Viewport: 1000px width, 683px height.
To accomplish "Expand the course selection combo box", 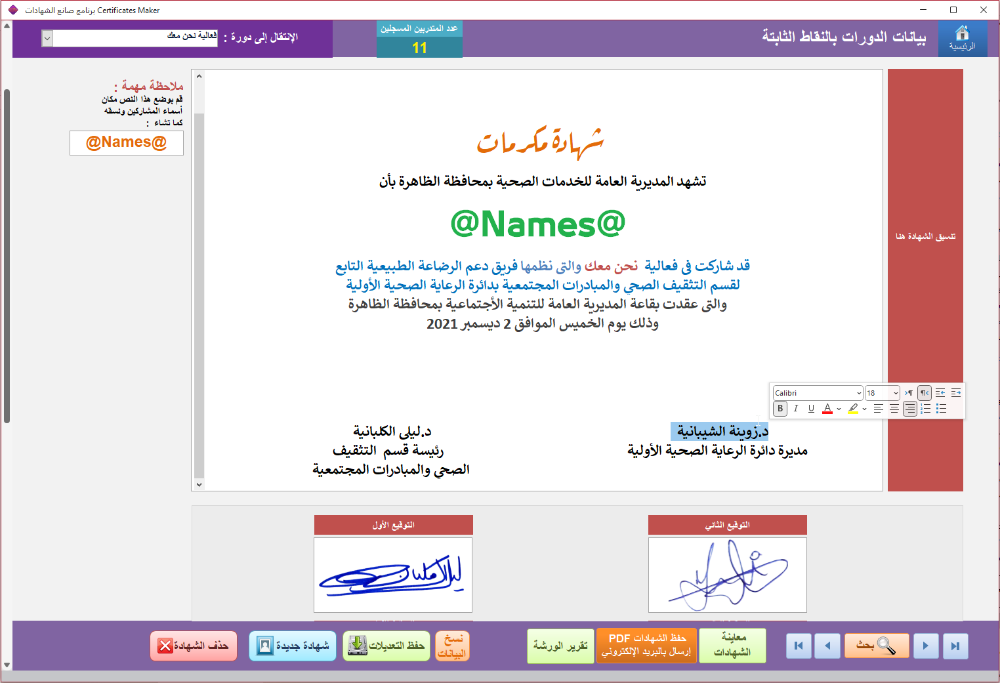I will pos(46,39).
